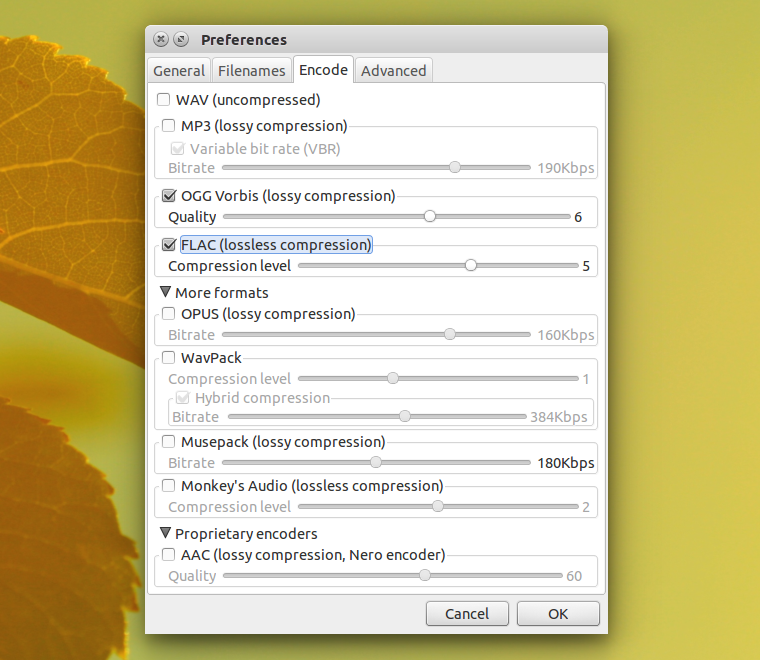Enable OPUS (lossy compression) checkbox
The image size is (760, 660).
coord(168,314)
